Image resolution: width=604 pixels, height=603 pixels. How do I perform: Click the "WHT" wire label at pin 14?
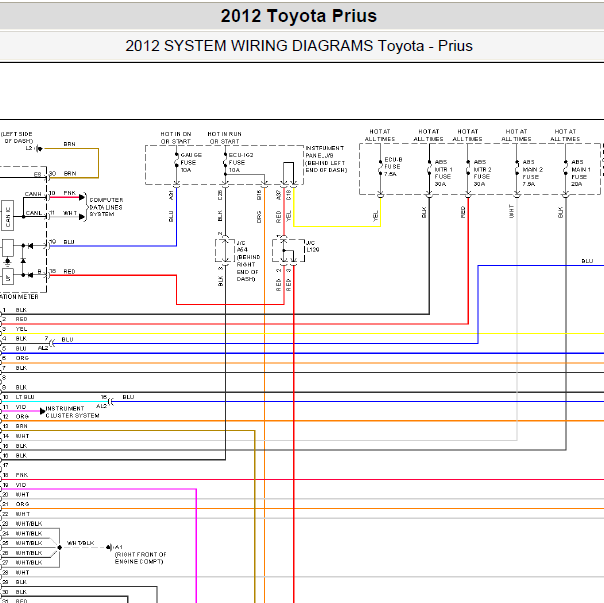click(22, 436)
